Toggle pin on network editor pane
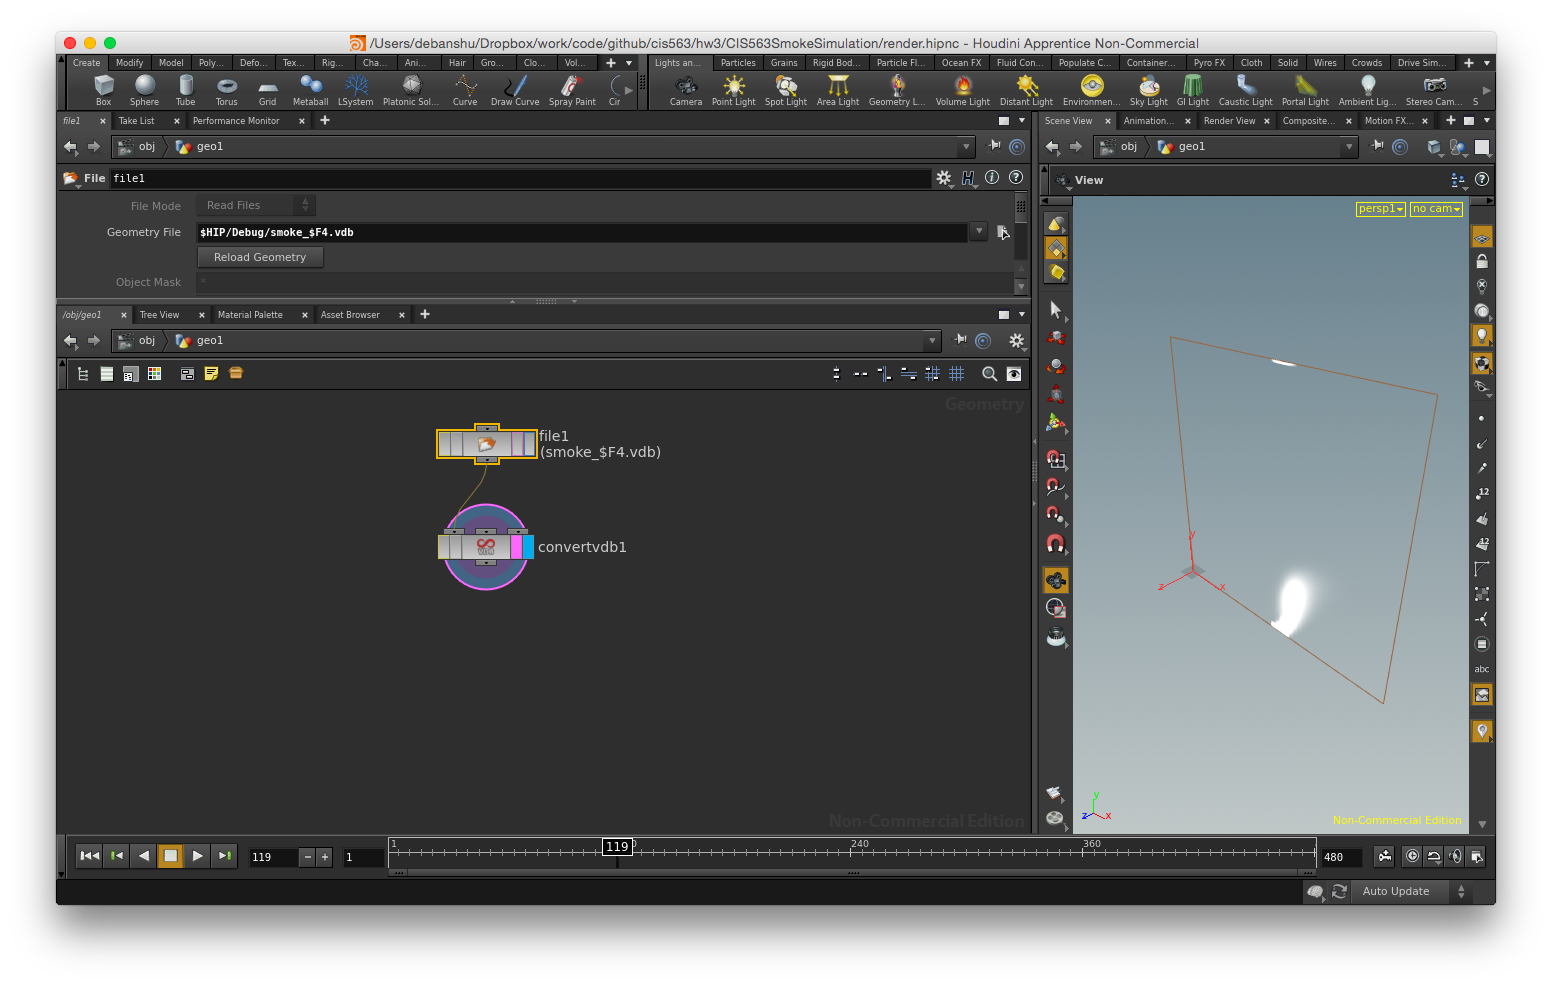 click(x=960, y=340)
